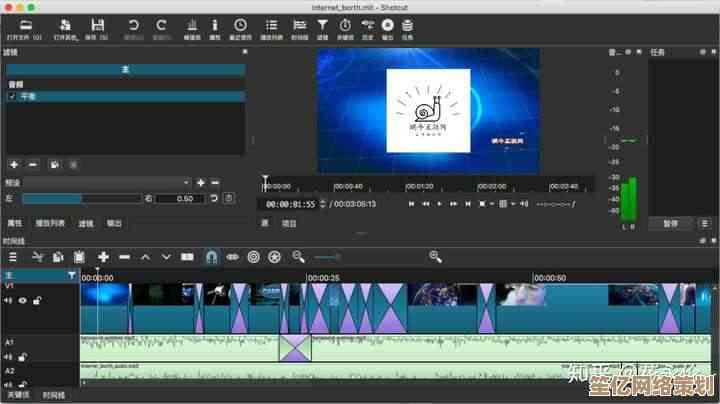Click the ripple delete minus icon in timeline
The width and height of the screenshot is (720, 404).
point(124,257)
